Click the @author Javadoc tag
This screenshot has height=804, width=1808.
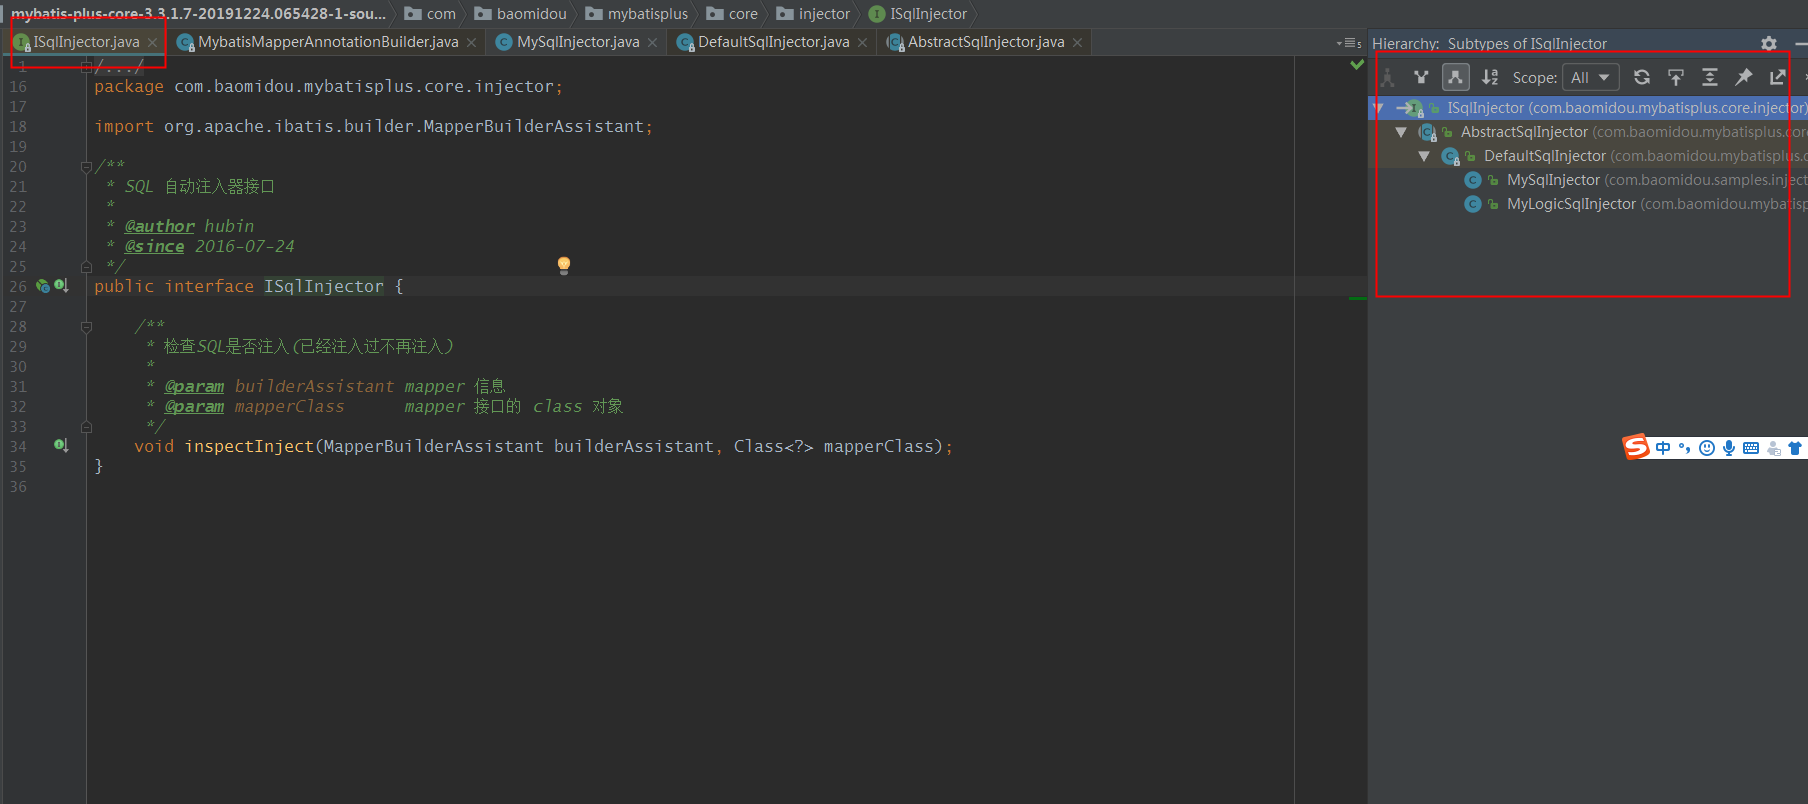click(160, 226)
